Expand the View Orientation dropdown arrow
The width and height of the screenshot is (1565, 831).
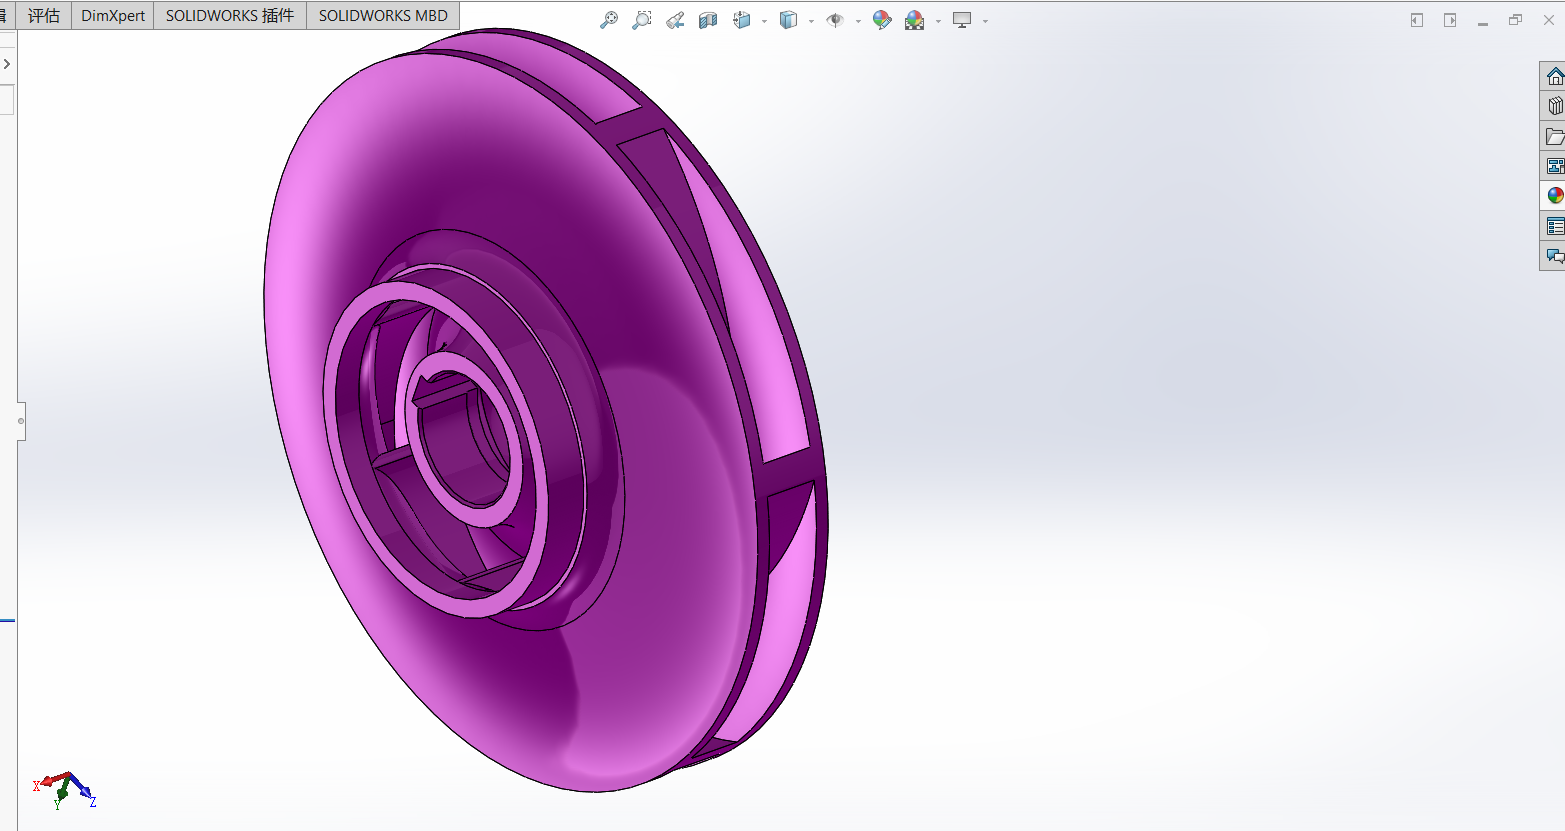764,21
